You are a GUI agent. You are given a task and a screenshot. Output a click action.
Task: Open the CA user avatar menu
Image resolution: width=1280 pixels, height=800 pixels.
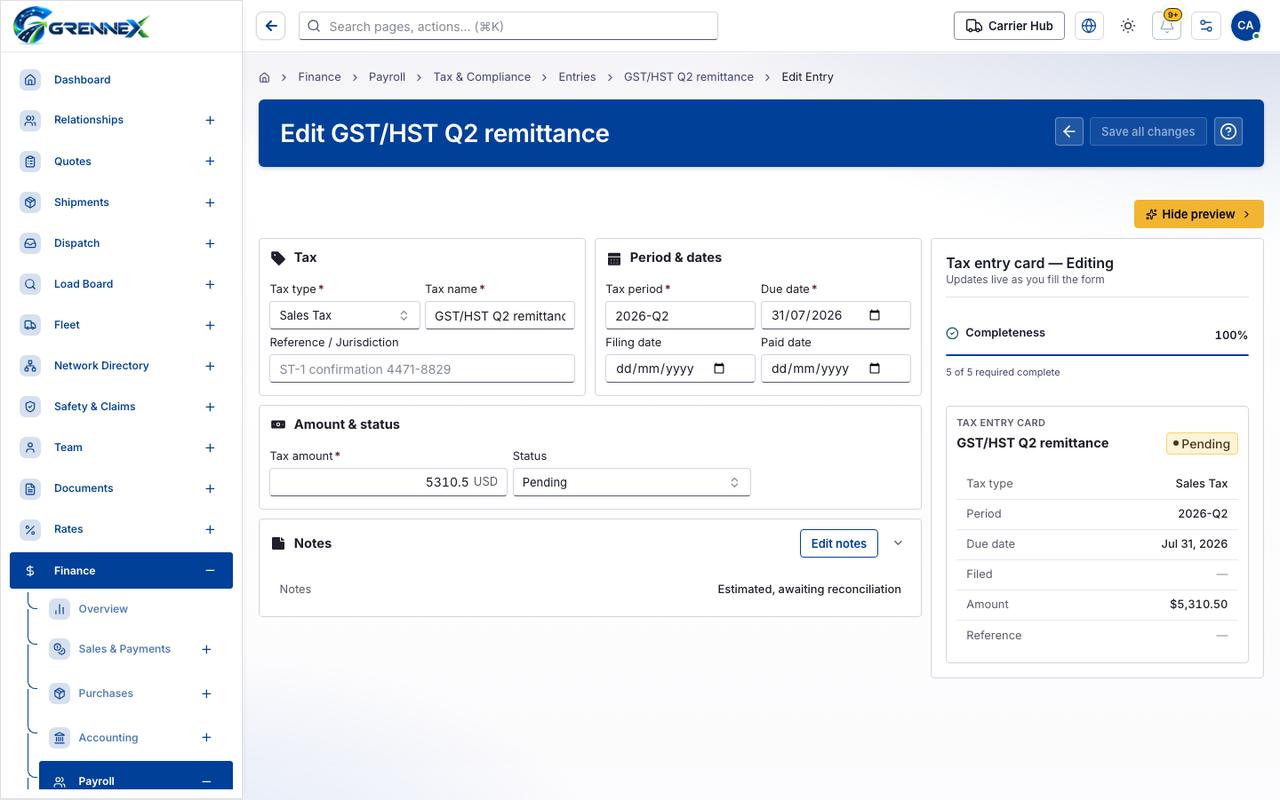pos(1245,26)
